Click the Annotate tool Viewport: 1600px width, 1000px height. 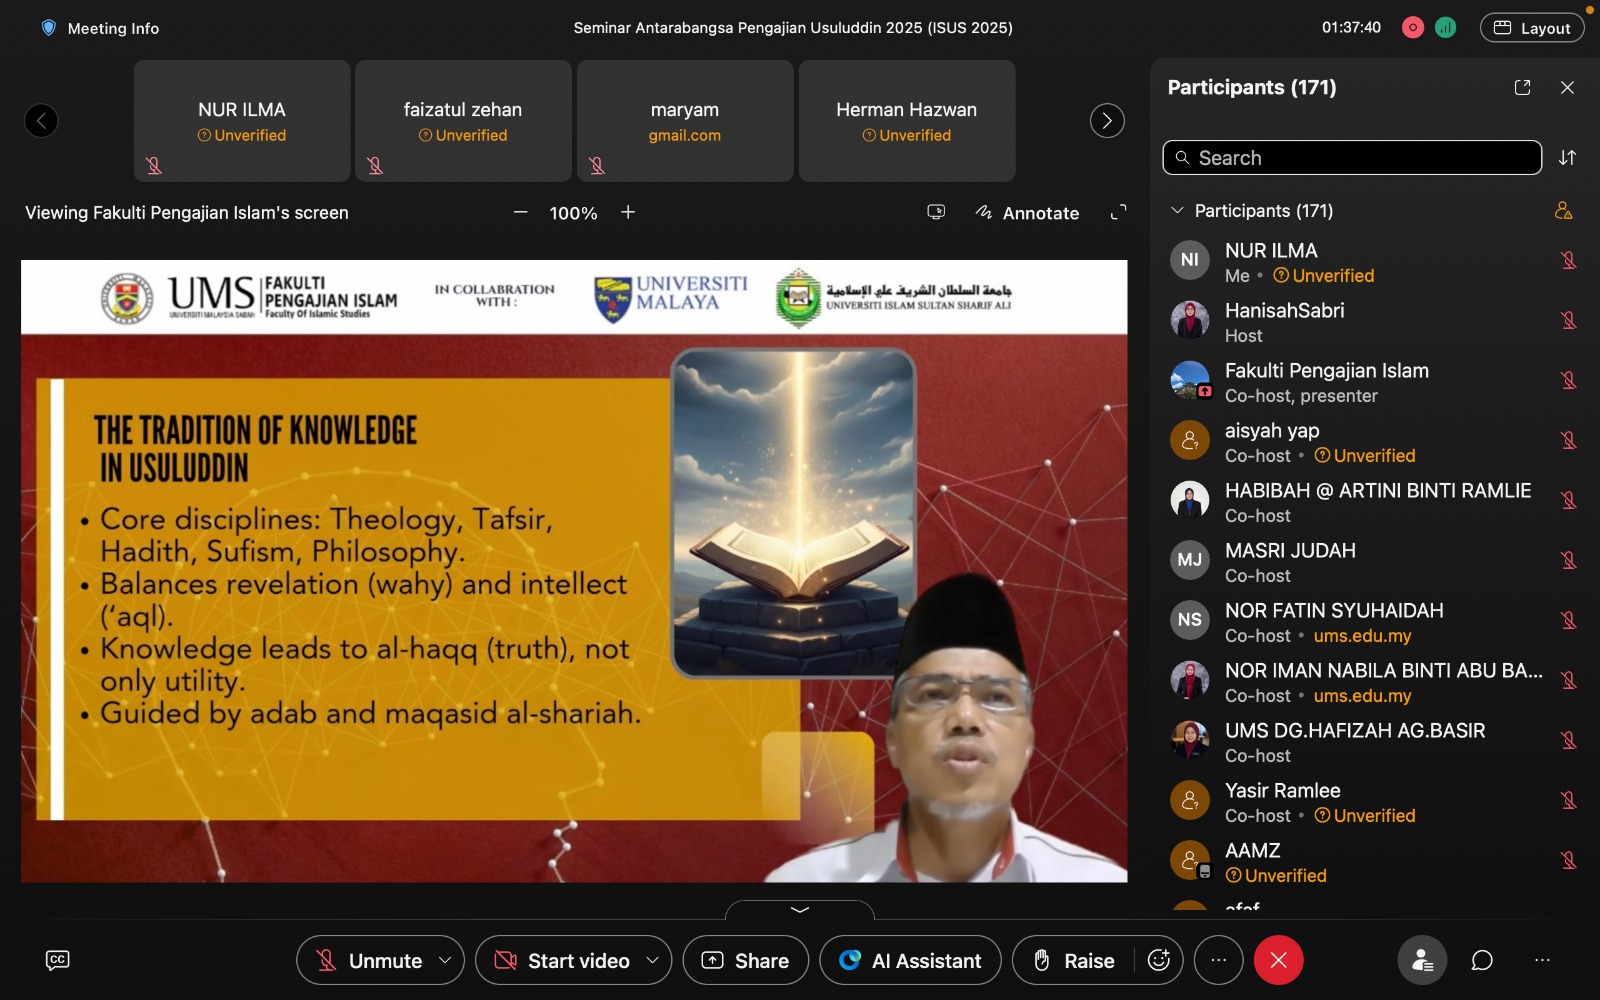pyautogui.click(x=1027, y=213)
